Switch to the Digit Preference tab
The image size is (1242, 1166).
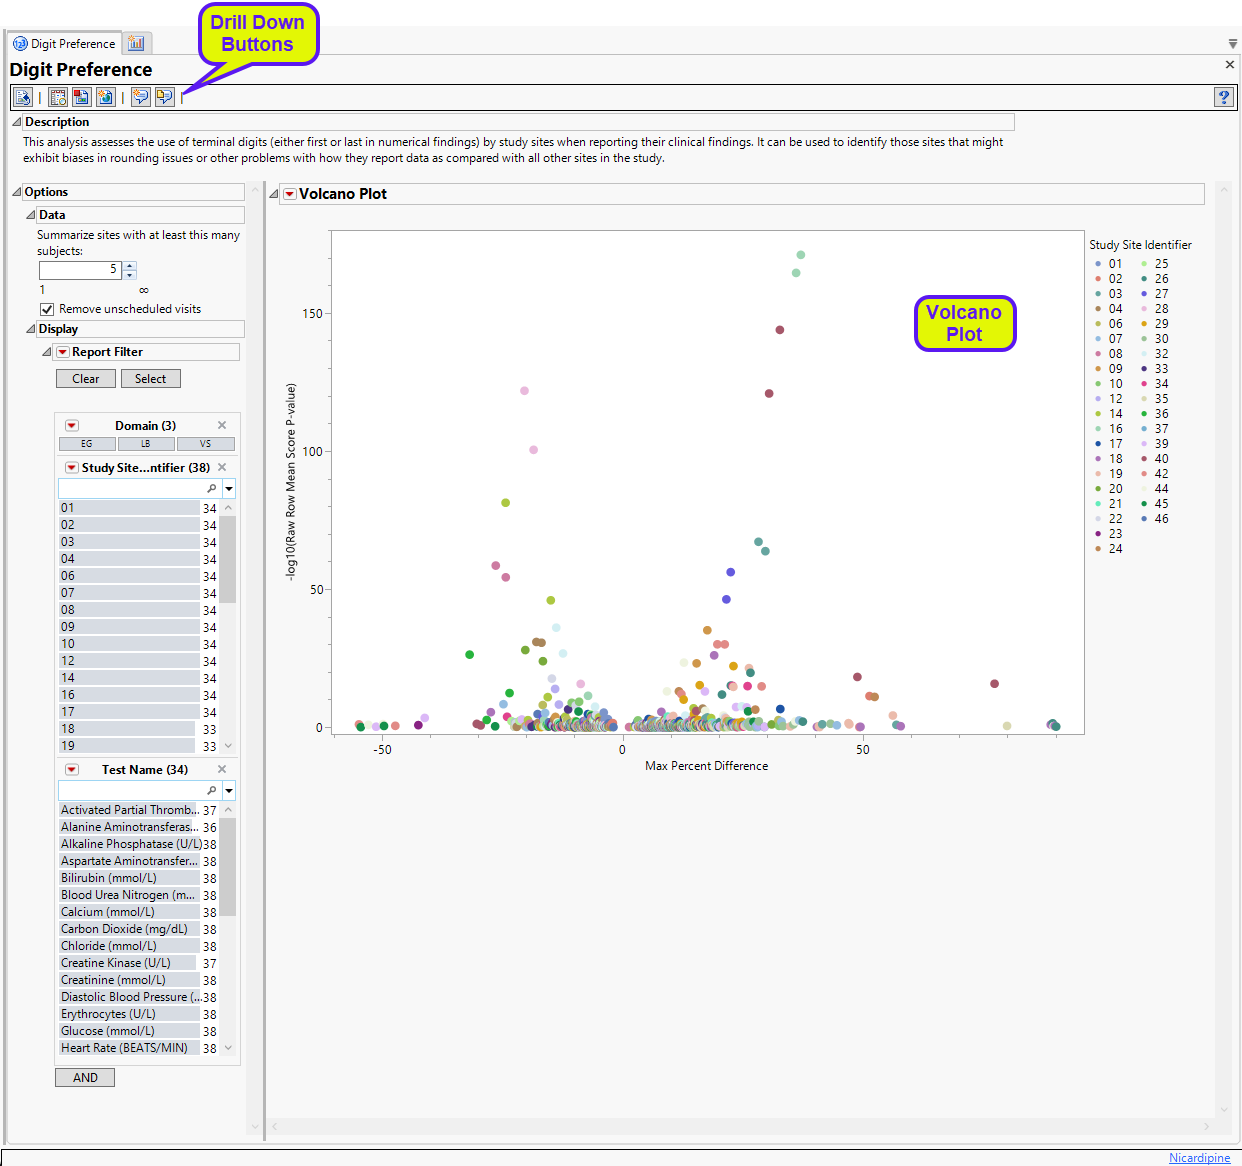(65, 44)
